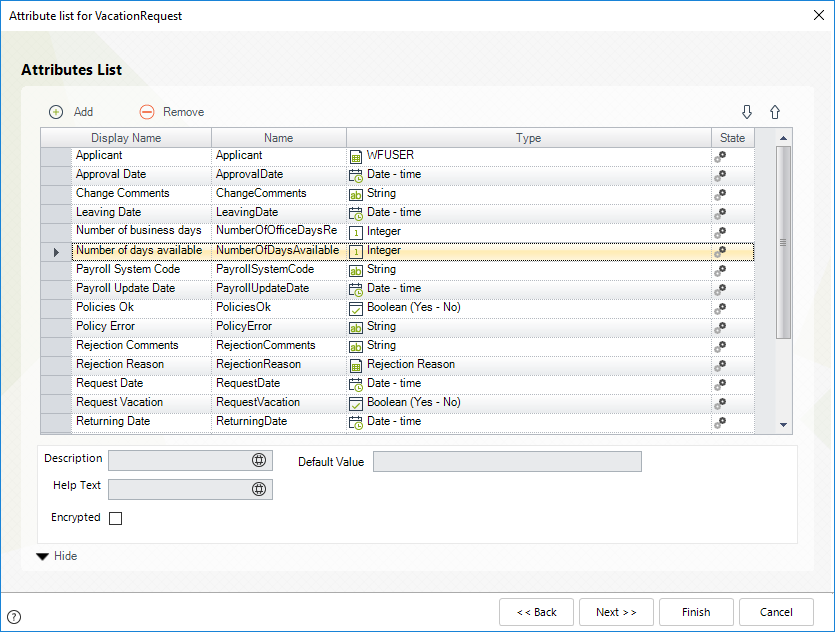Viewport: 835px width, 632px height.
Task: Click the Finish button
Action: coord(696,612)
